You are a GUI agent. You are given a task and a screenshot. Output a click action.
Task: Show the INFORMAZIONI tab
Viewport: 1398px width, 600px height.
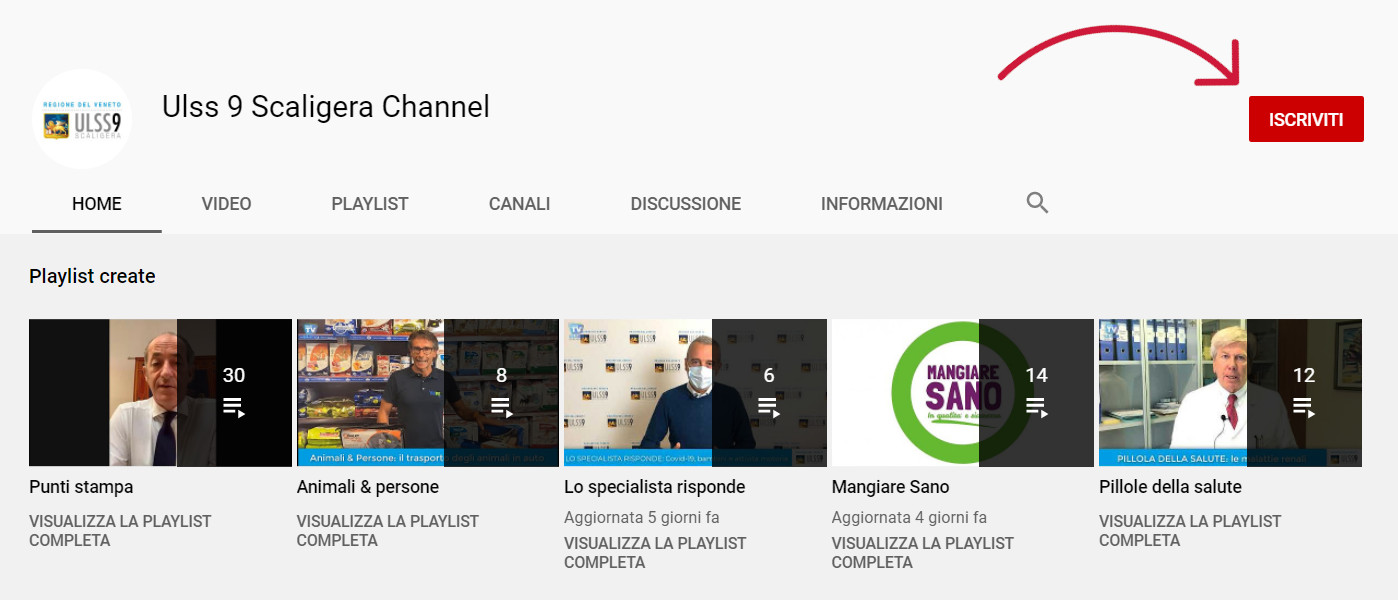pos(882,204)
